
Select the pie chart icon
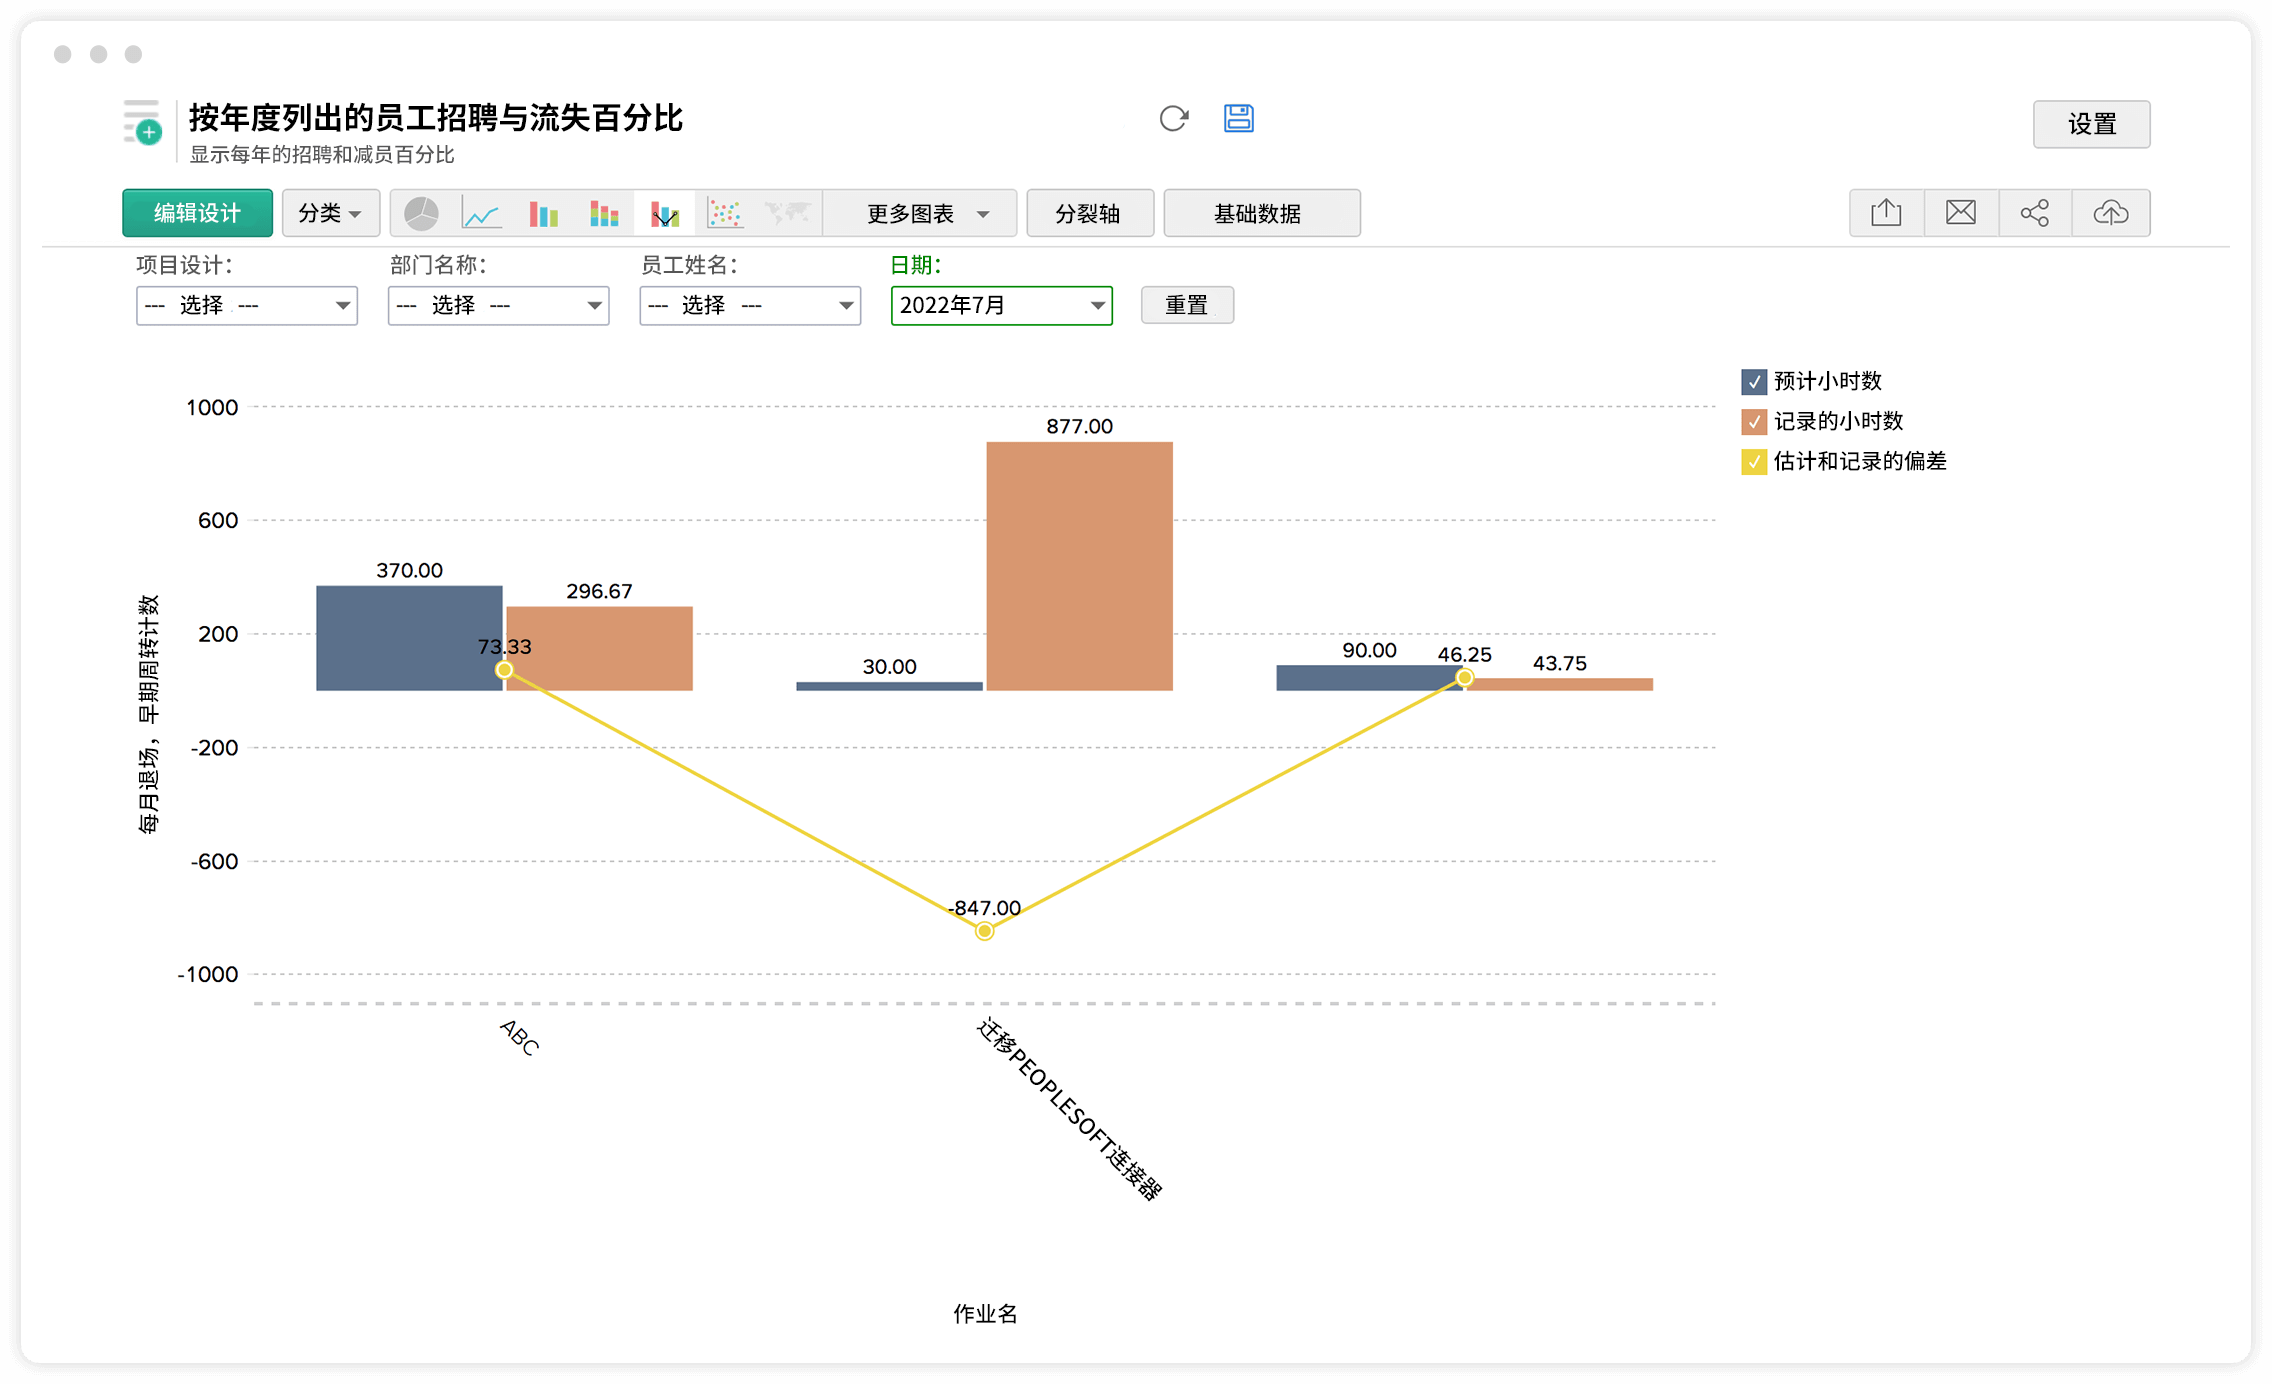coord(421,213)
